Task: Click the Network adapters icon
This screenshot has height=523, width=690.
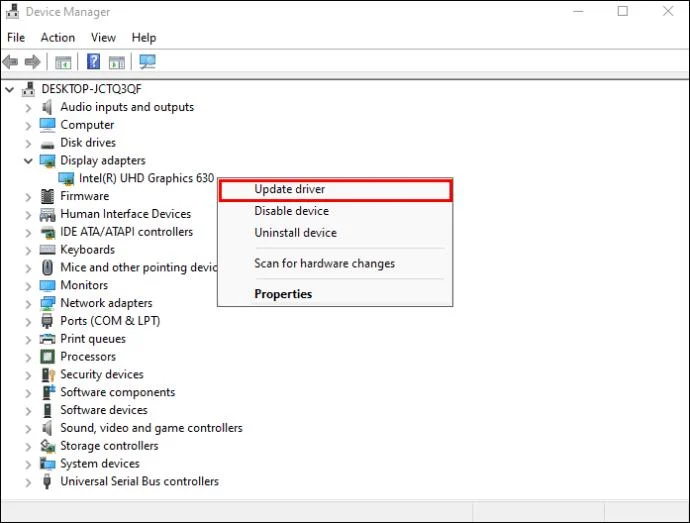Action: (x=47, y=303)
